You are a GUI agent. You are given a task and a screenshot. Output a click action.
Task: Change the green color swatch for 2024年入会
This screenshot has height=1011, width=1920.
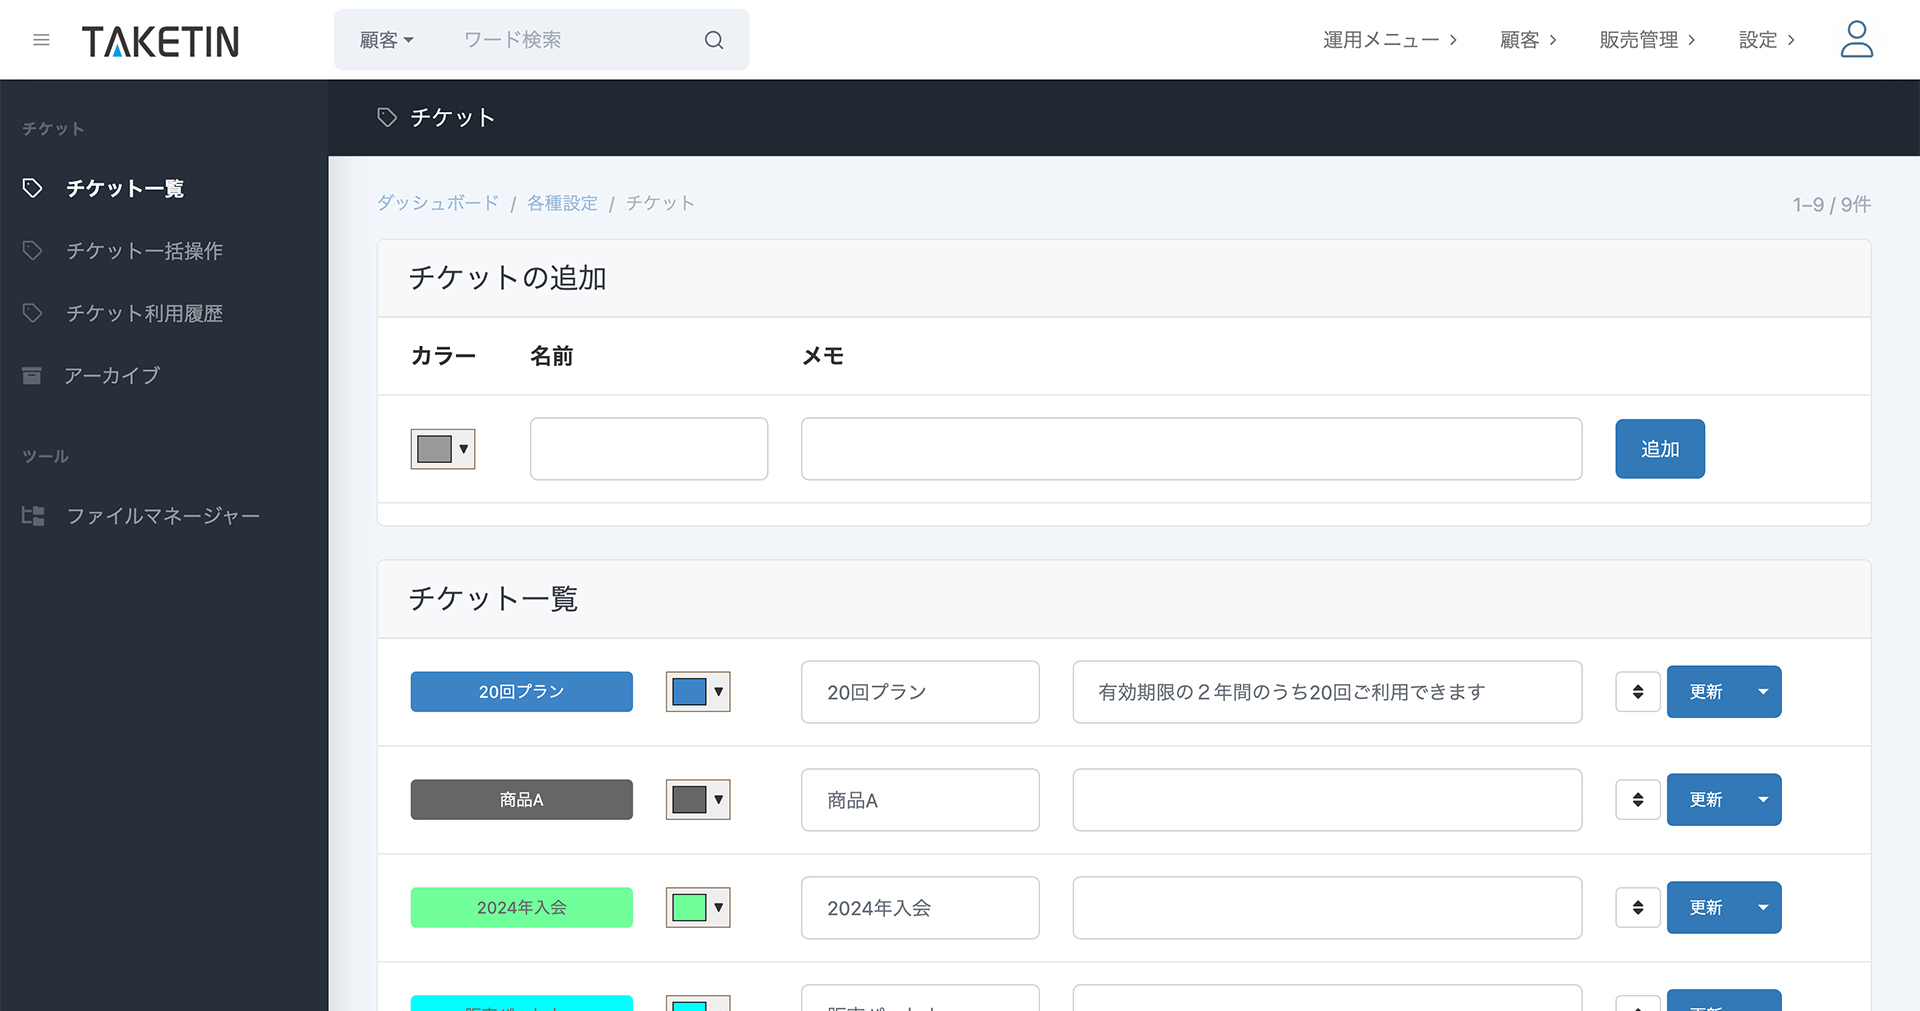(698, 908)
